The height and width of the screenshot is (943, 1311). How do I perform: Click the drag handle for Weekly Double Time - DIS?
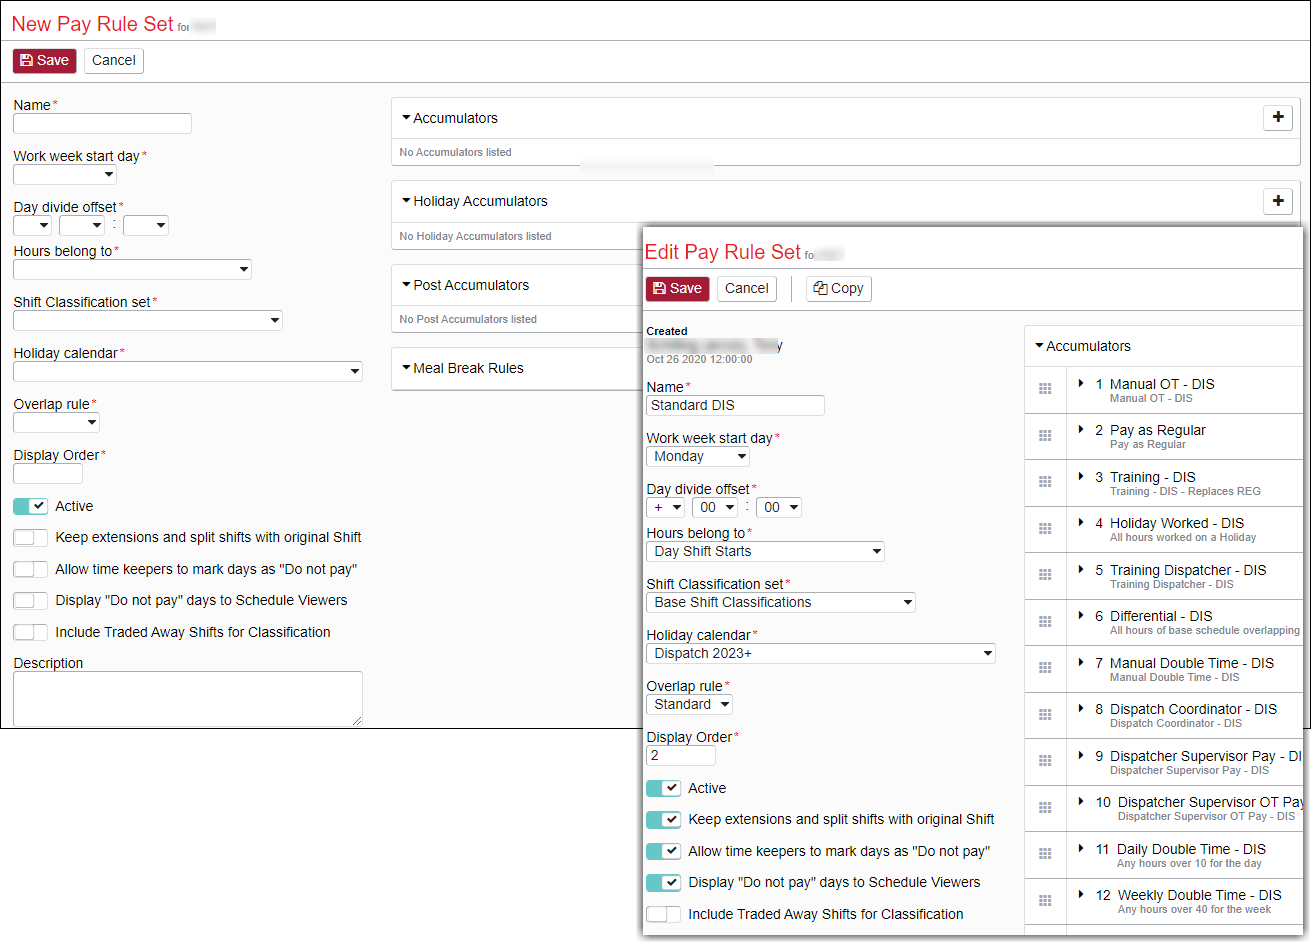click(1045, 901)
